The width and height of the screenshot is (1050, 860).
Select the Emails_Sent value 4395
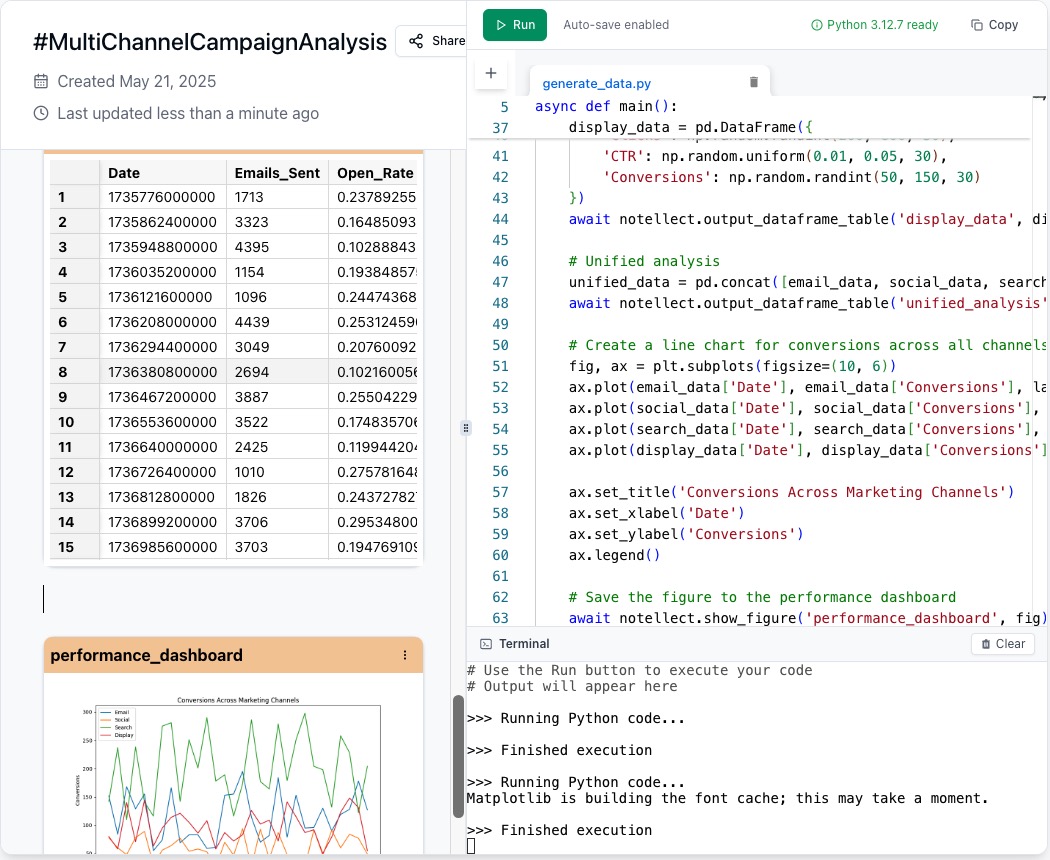(x=277, y=247)
